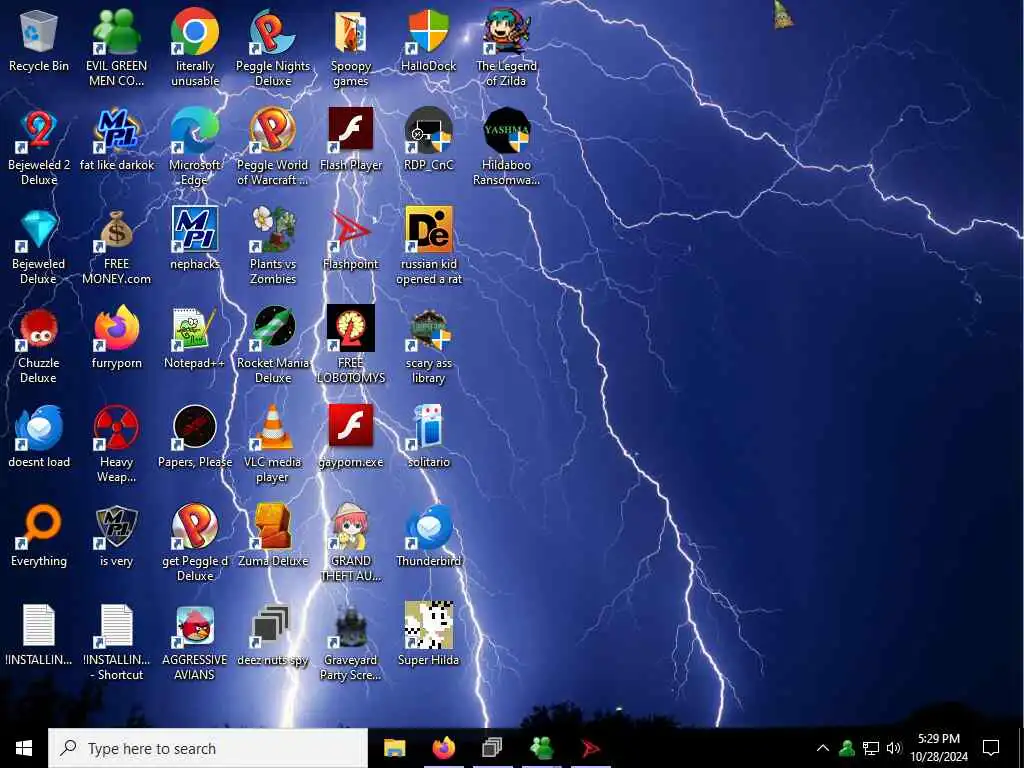This screenshot has height=768, width=1024.
Task: Click the Chuzzle Deluxe icon
Action: (x=39, y=328)
